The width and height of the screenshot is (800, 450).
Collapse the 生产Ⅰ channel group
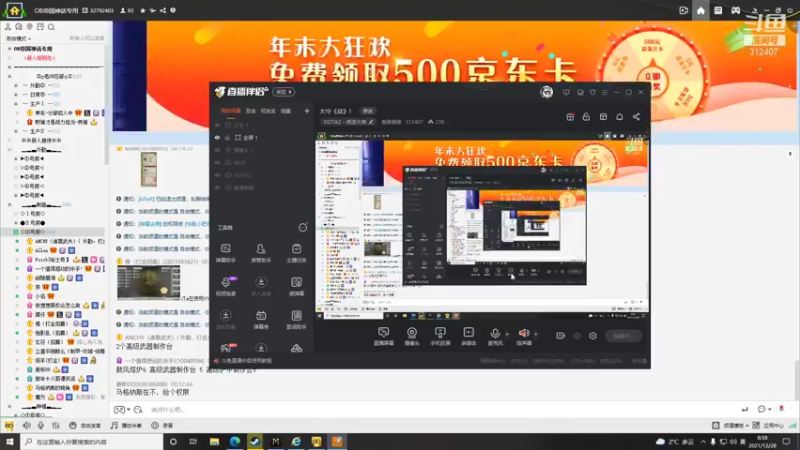(16, 104)
